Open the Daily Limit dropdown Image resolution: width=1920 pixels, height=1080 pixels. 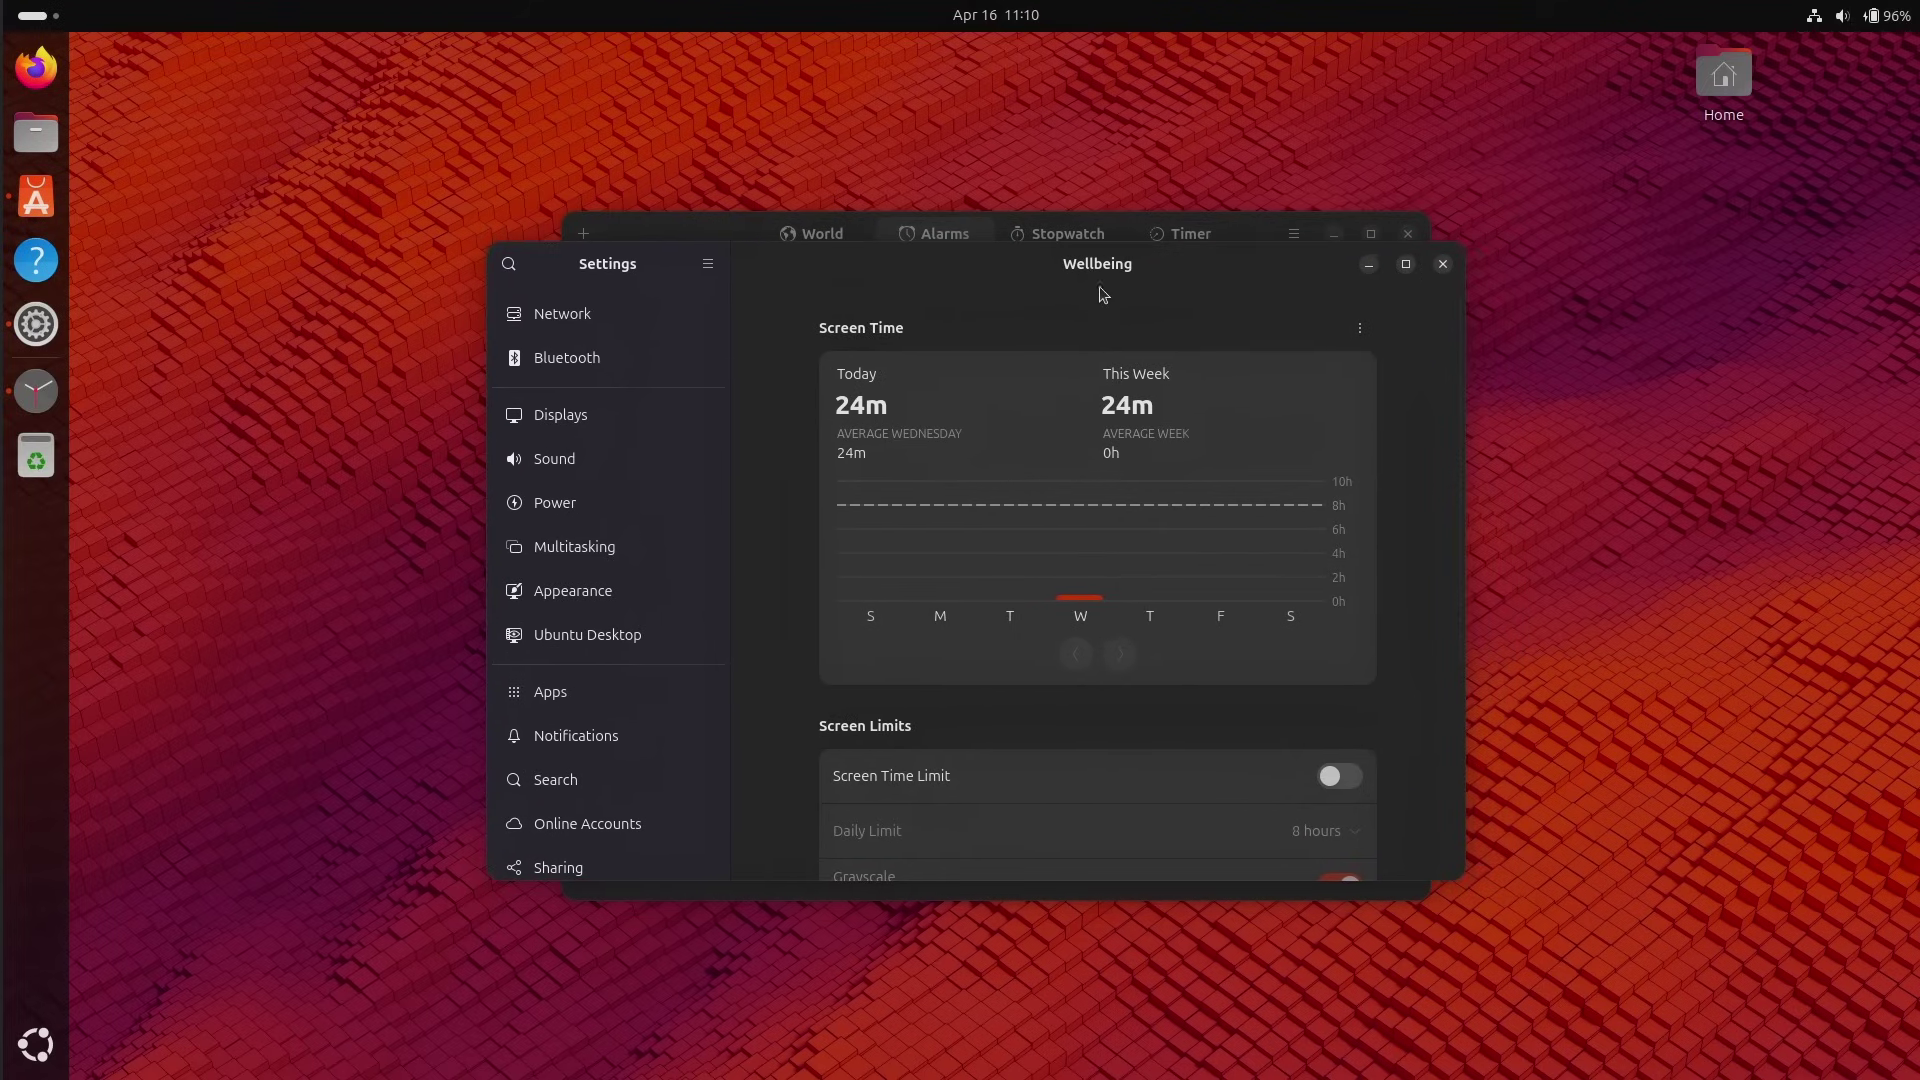coord(1324,831)
